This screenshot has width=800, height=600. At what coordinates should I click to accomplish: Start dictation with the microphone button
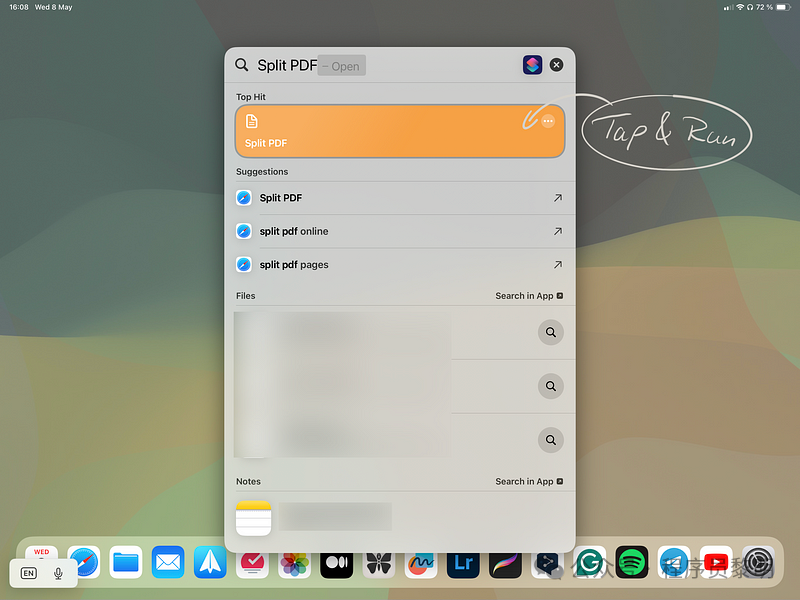(58, 573)
